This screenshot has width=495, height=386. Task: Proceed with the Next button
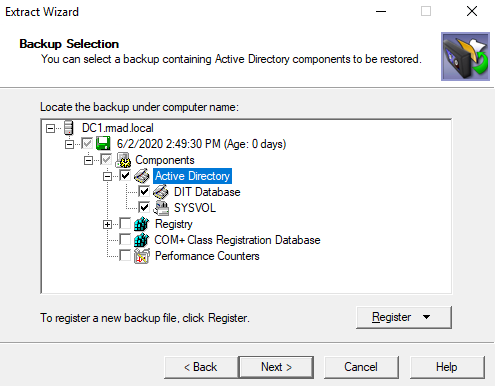(276, 367)
